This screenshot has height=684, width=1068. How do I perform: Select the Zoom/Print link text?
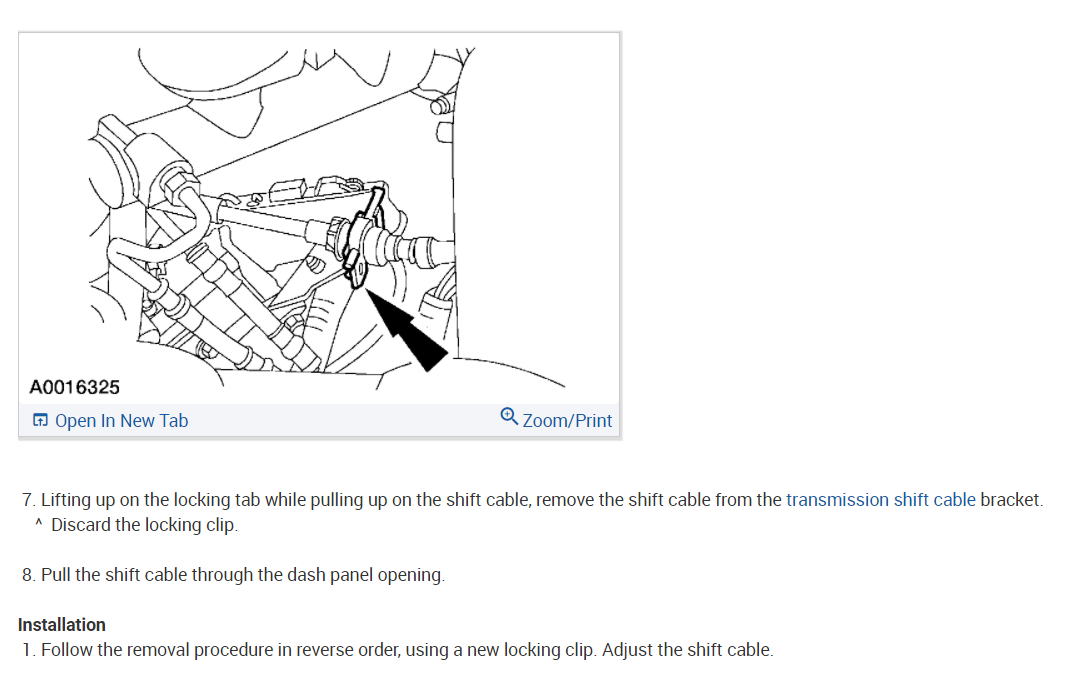pyautogui.click(x=567, y=421)
